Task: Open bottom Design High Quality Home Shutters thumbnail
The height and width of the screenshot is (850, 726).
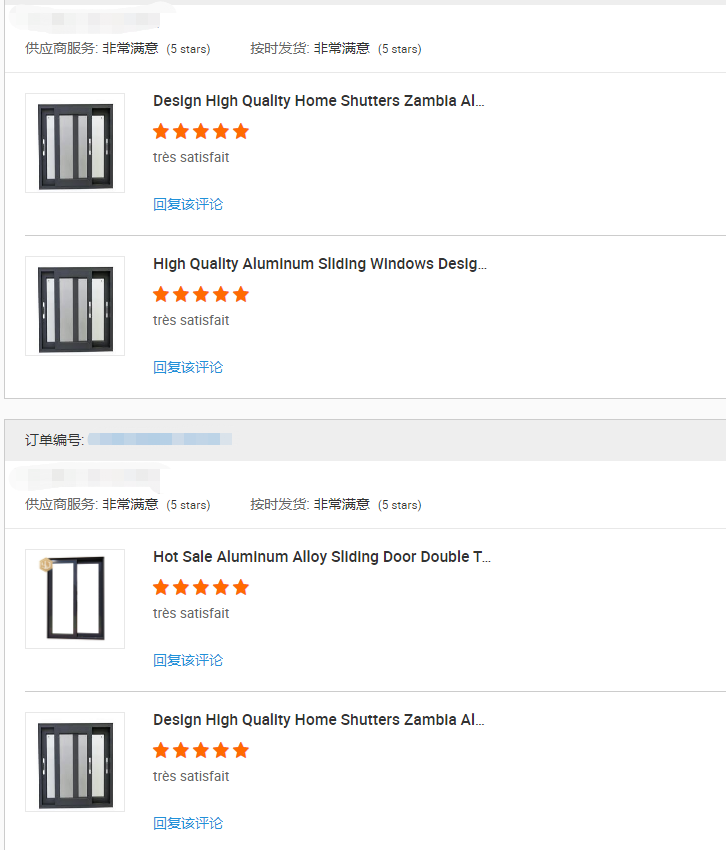Action: pyautogui.click(x=75, y=762)
